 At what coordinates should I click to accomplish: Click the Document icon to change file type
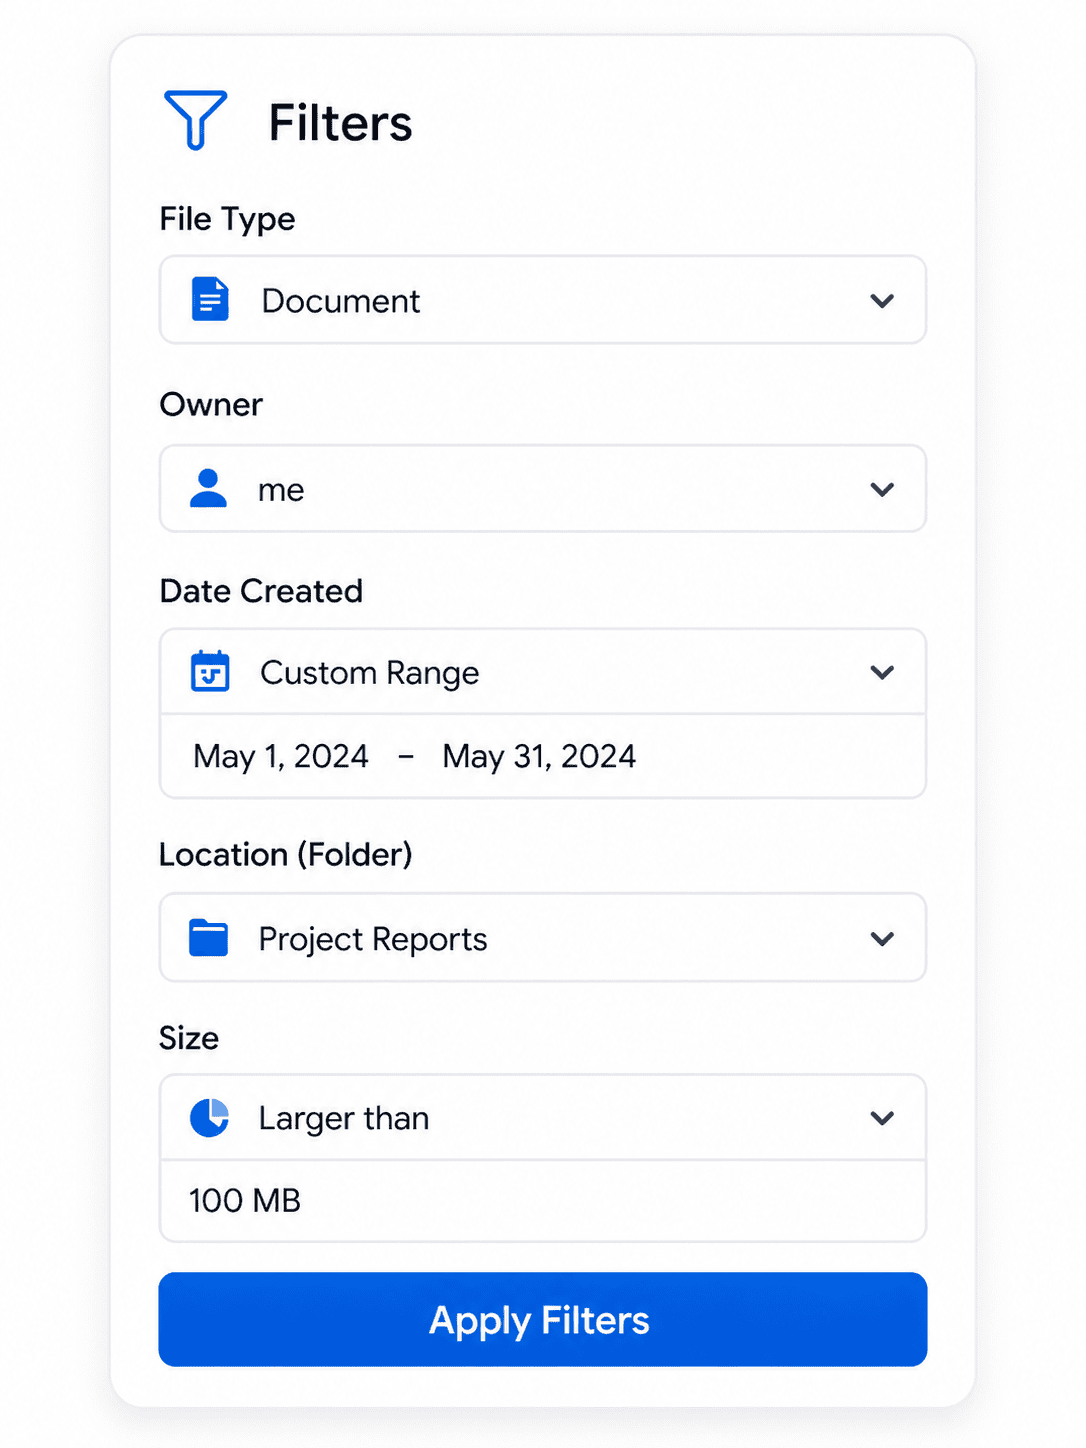pyautogui.click(x=208, y=299)
